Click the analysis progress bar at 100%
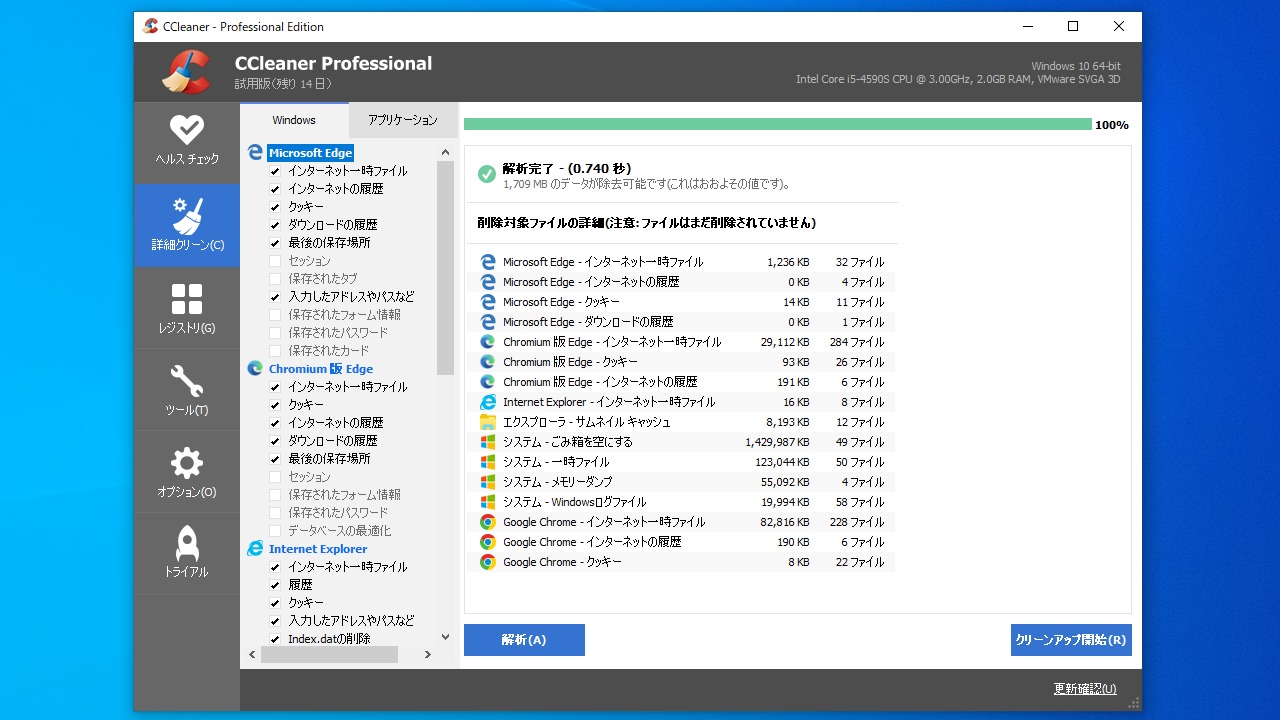Screen dimensions: 1280x720 pos(777,125)
